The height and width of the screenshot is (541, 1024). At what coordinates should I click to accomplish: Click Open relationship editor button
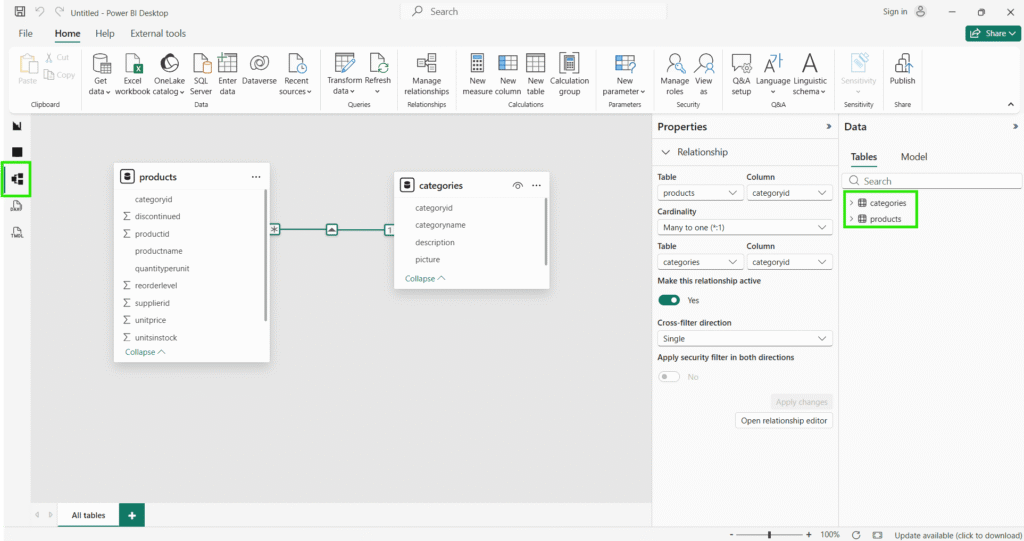point(784,421)
